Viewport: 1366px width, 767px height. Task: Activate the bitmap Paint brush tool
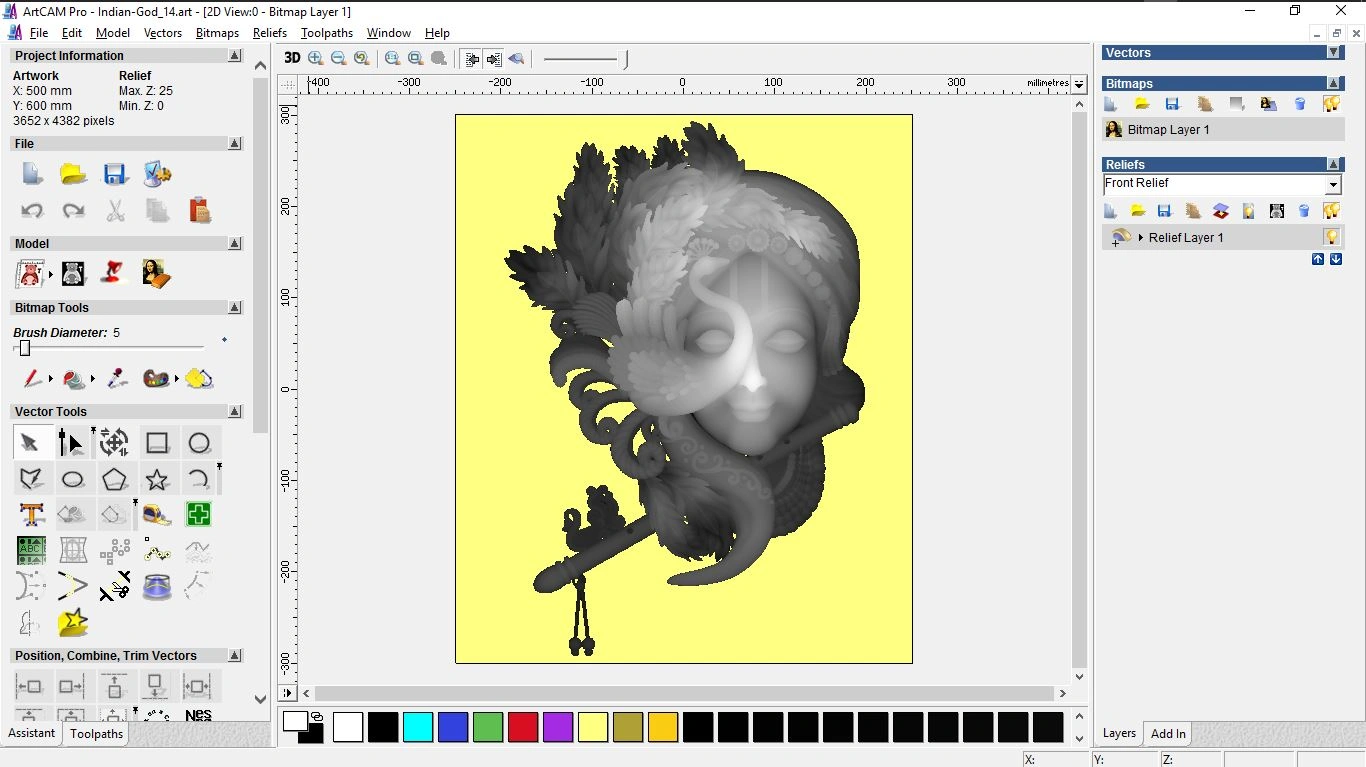coord(32,379)
